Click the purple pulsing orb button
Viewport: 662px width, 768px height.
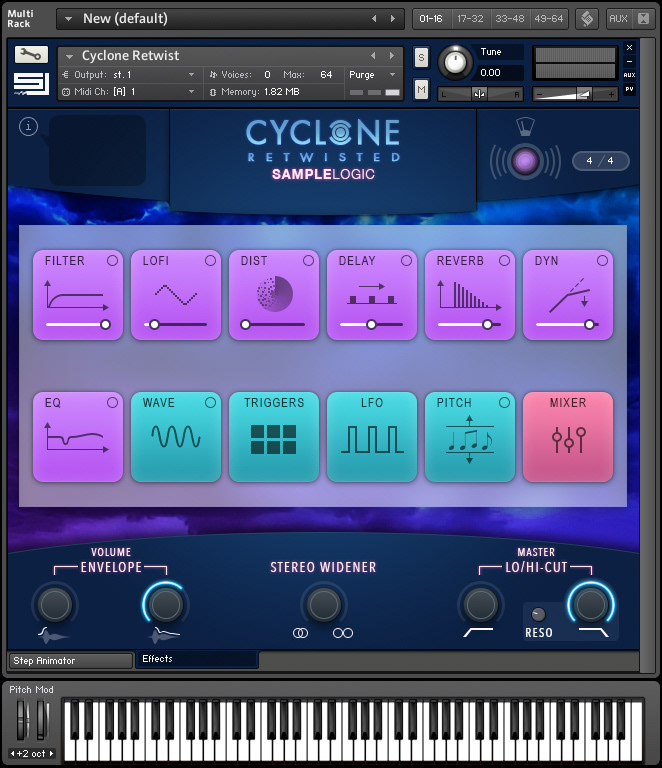pos(525,161)
